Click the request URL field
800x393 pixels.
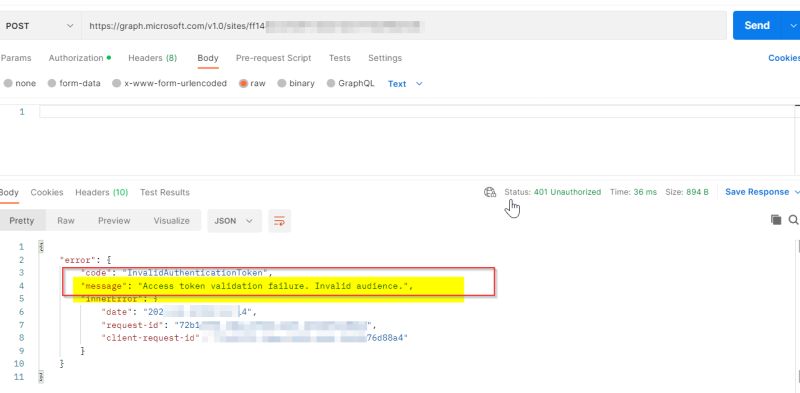tap(404, 26)
